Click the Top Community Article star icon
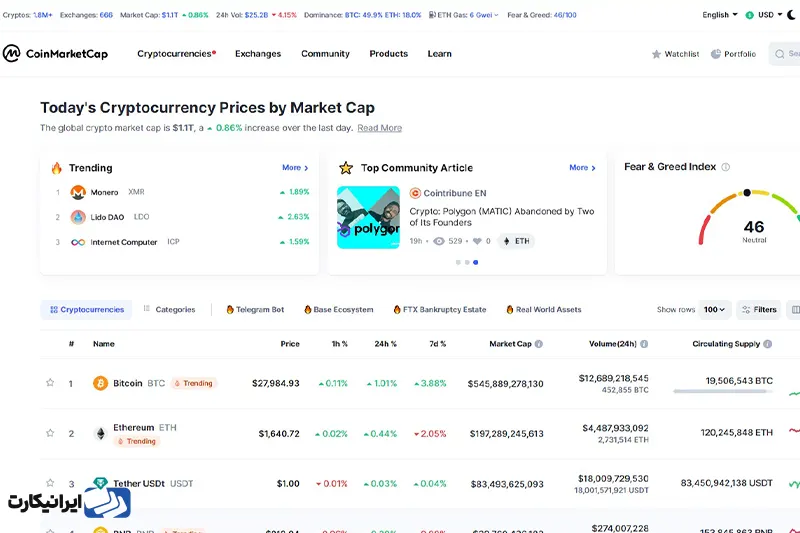 click(346, 168)
